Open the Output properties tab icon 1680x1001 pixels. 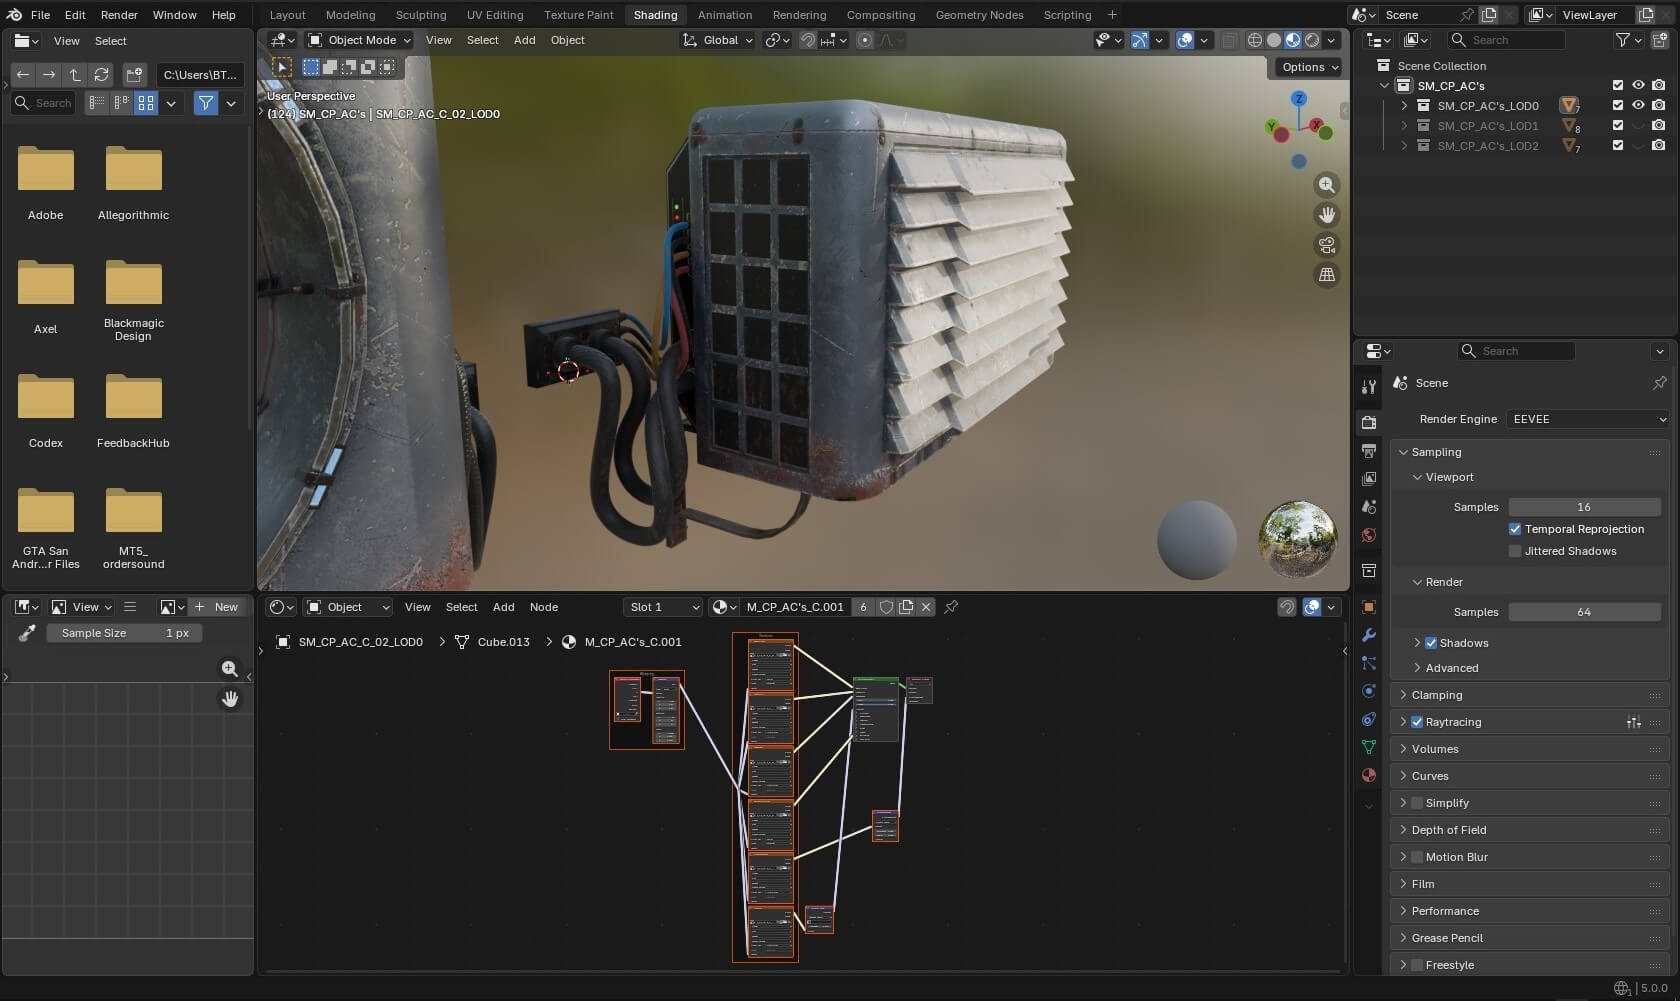[1369, 451]
